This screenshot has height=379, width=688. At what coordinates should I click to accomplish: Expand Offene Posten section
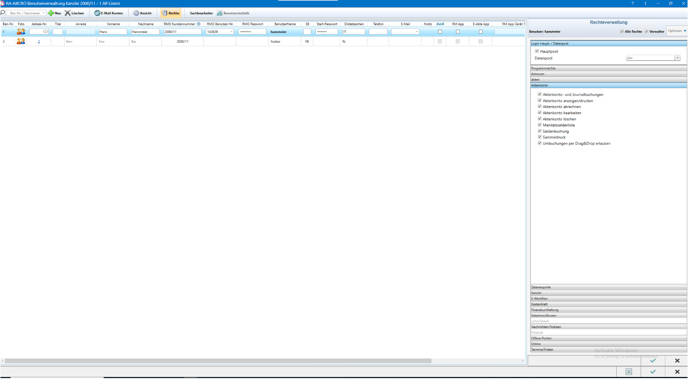coord(609,338)
